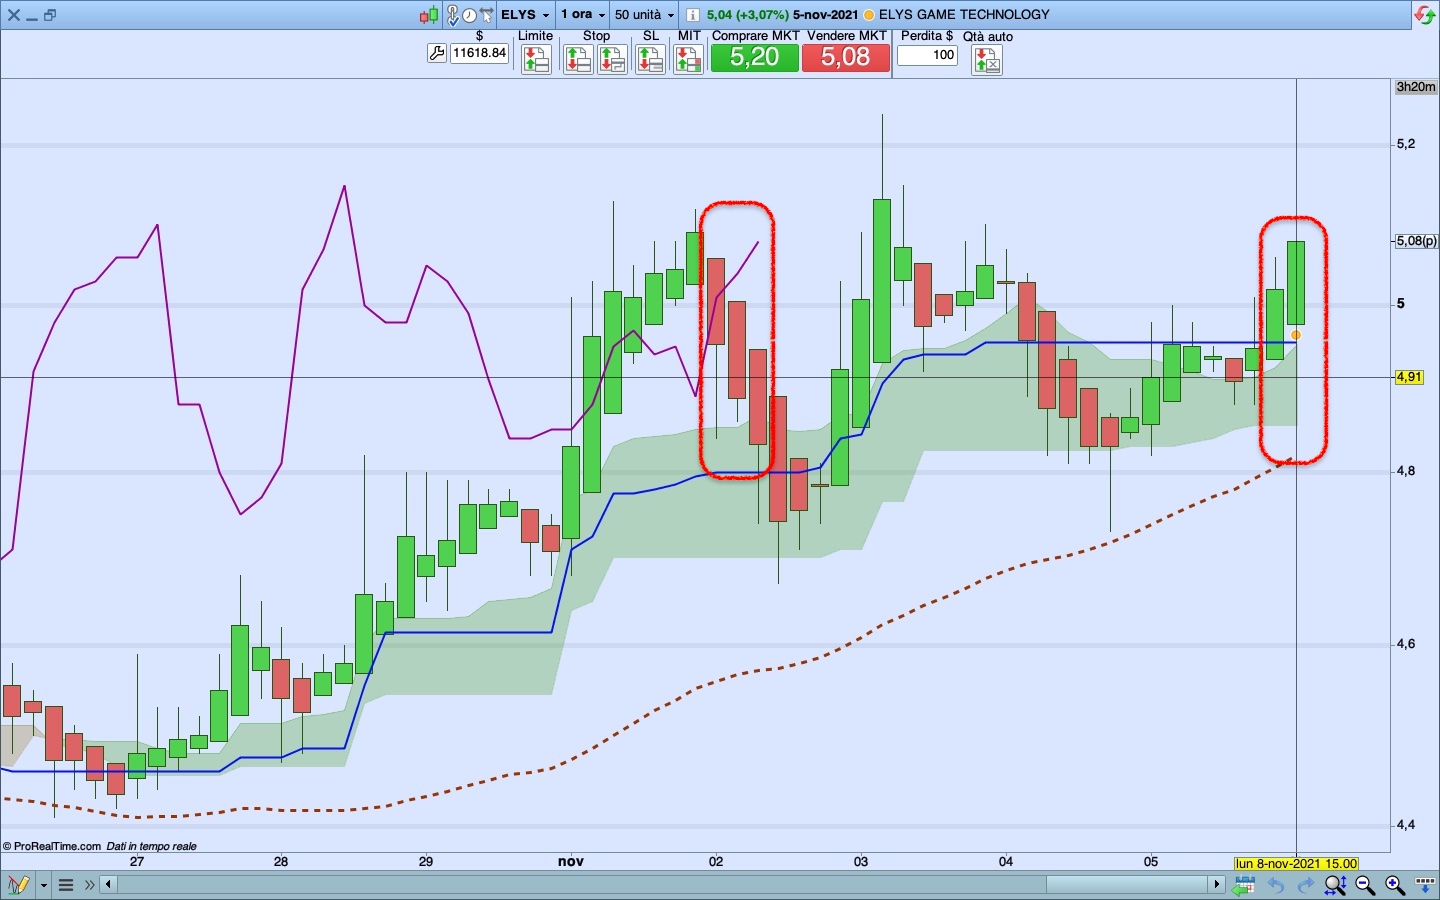Undo last chart action with back arrow
Image resolution: width=1440 pixels, height=900 pixels.
[x=1275, y=885]
